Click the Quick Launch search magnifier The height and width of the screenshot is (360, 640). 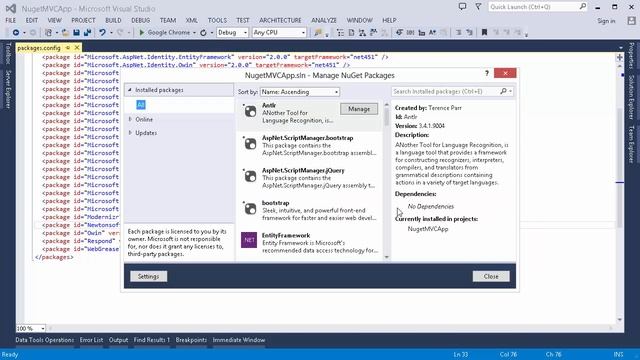(x=582, y=7)
